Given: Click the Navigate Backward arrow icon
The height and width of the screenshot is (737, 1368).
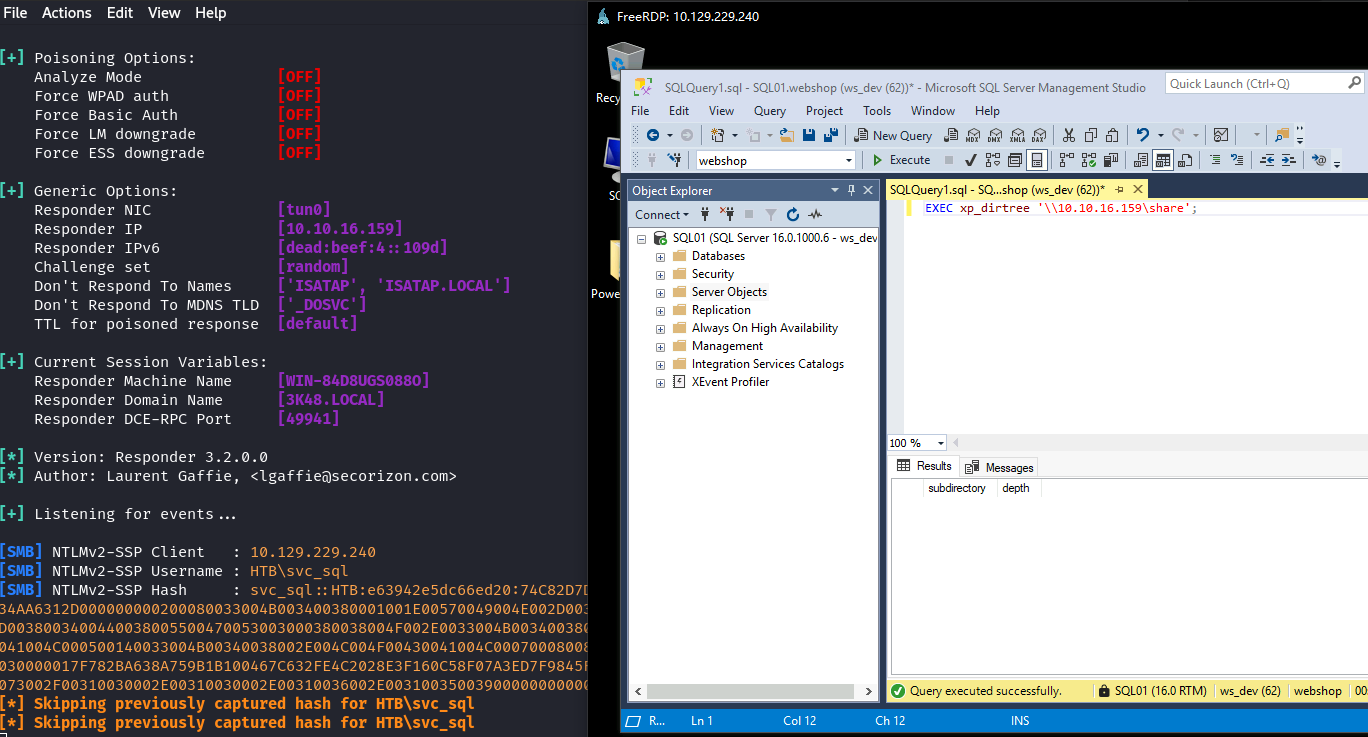Looking at the screenshot, I should (653, 135).
